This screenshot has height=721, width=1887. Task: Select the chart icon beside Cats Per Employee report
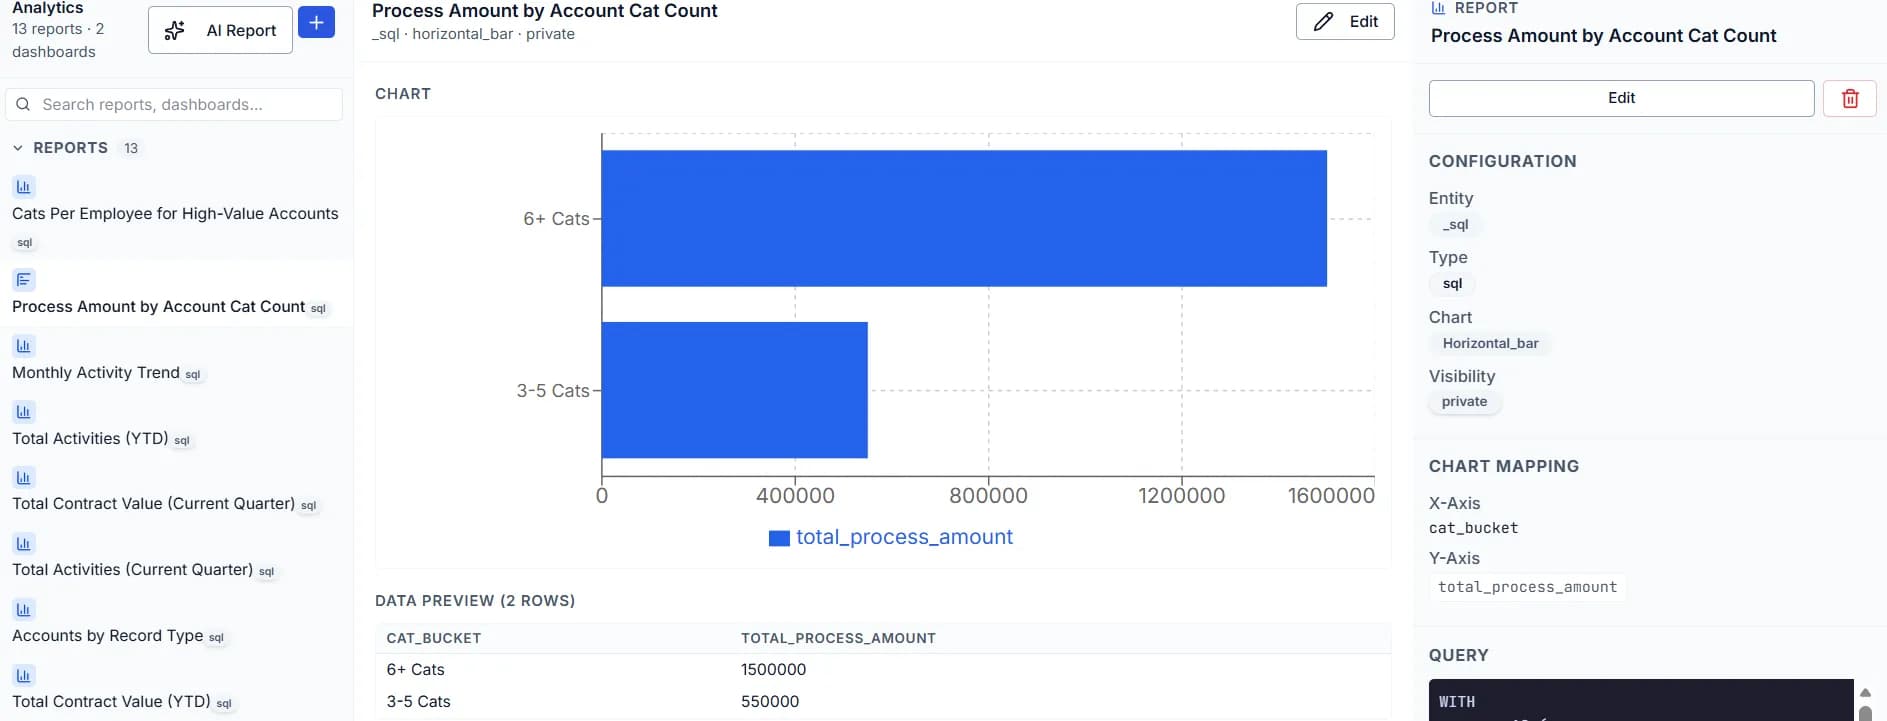[23, 186]
